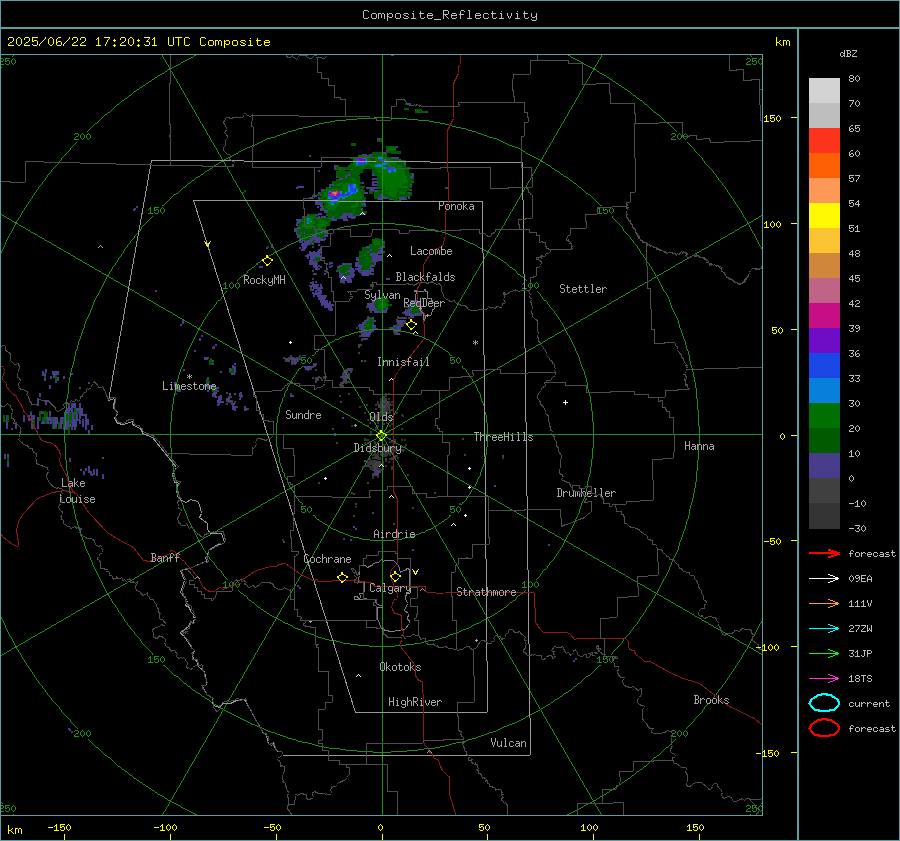900x841 pixels.
Task: Select the orange 111V arrow legend entry
Action: click(824, 603)
